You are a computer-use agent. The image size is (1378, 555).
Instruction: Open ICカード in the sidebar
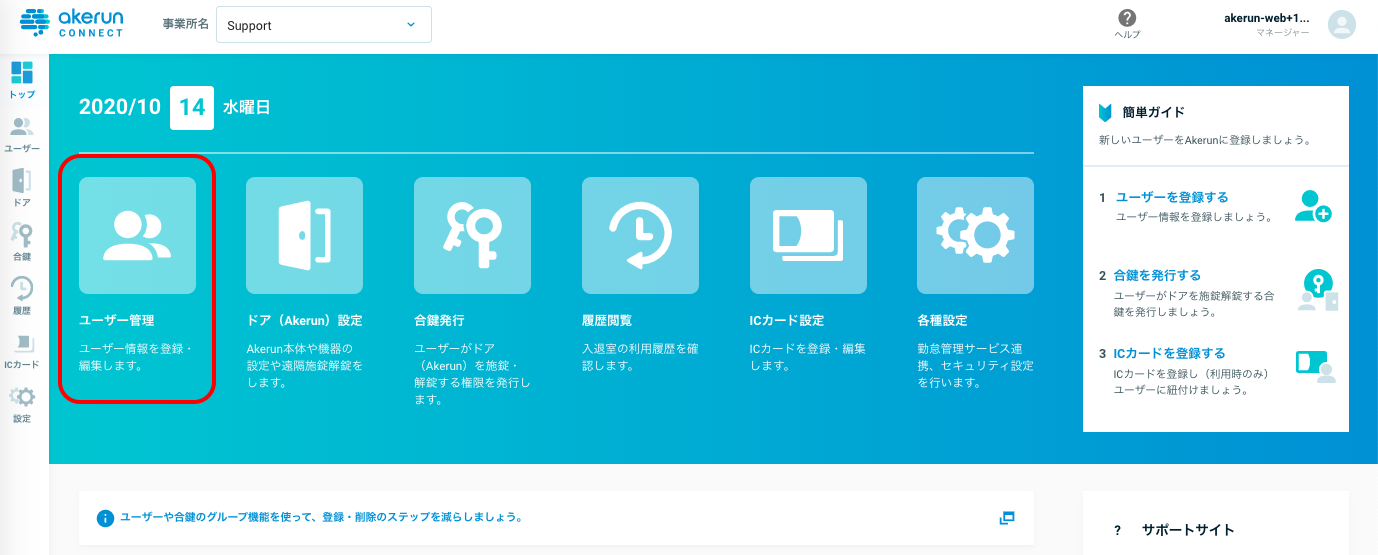[x=22, y=350]
